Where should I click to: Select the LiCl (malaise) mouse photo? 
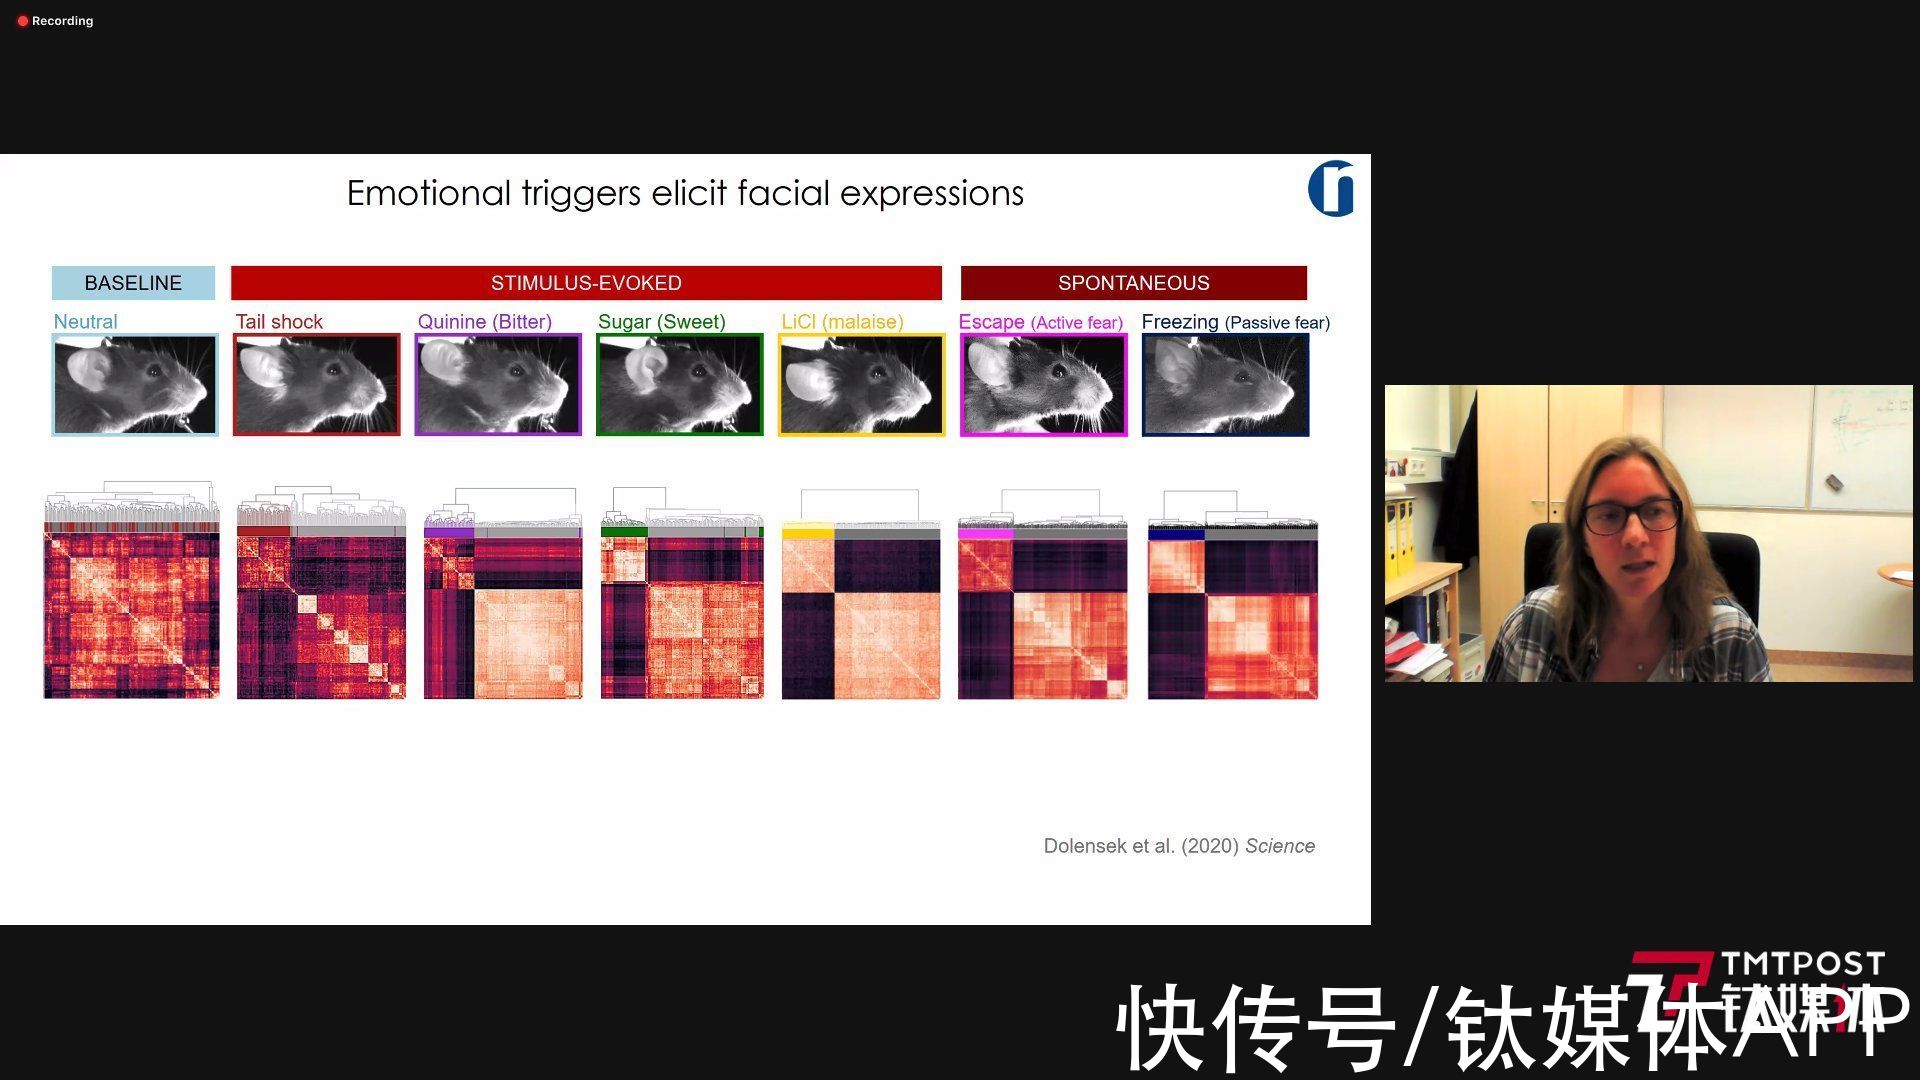click(x=861, y=385)
